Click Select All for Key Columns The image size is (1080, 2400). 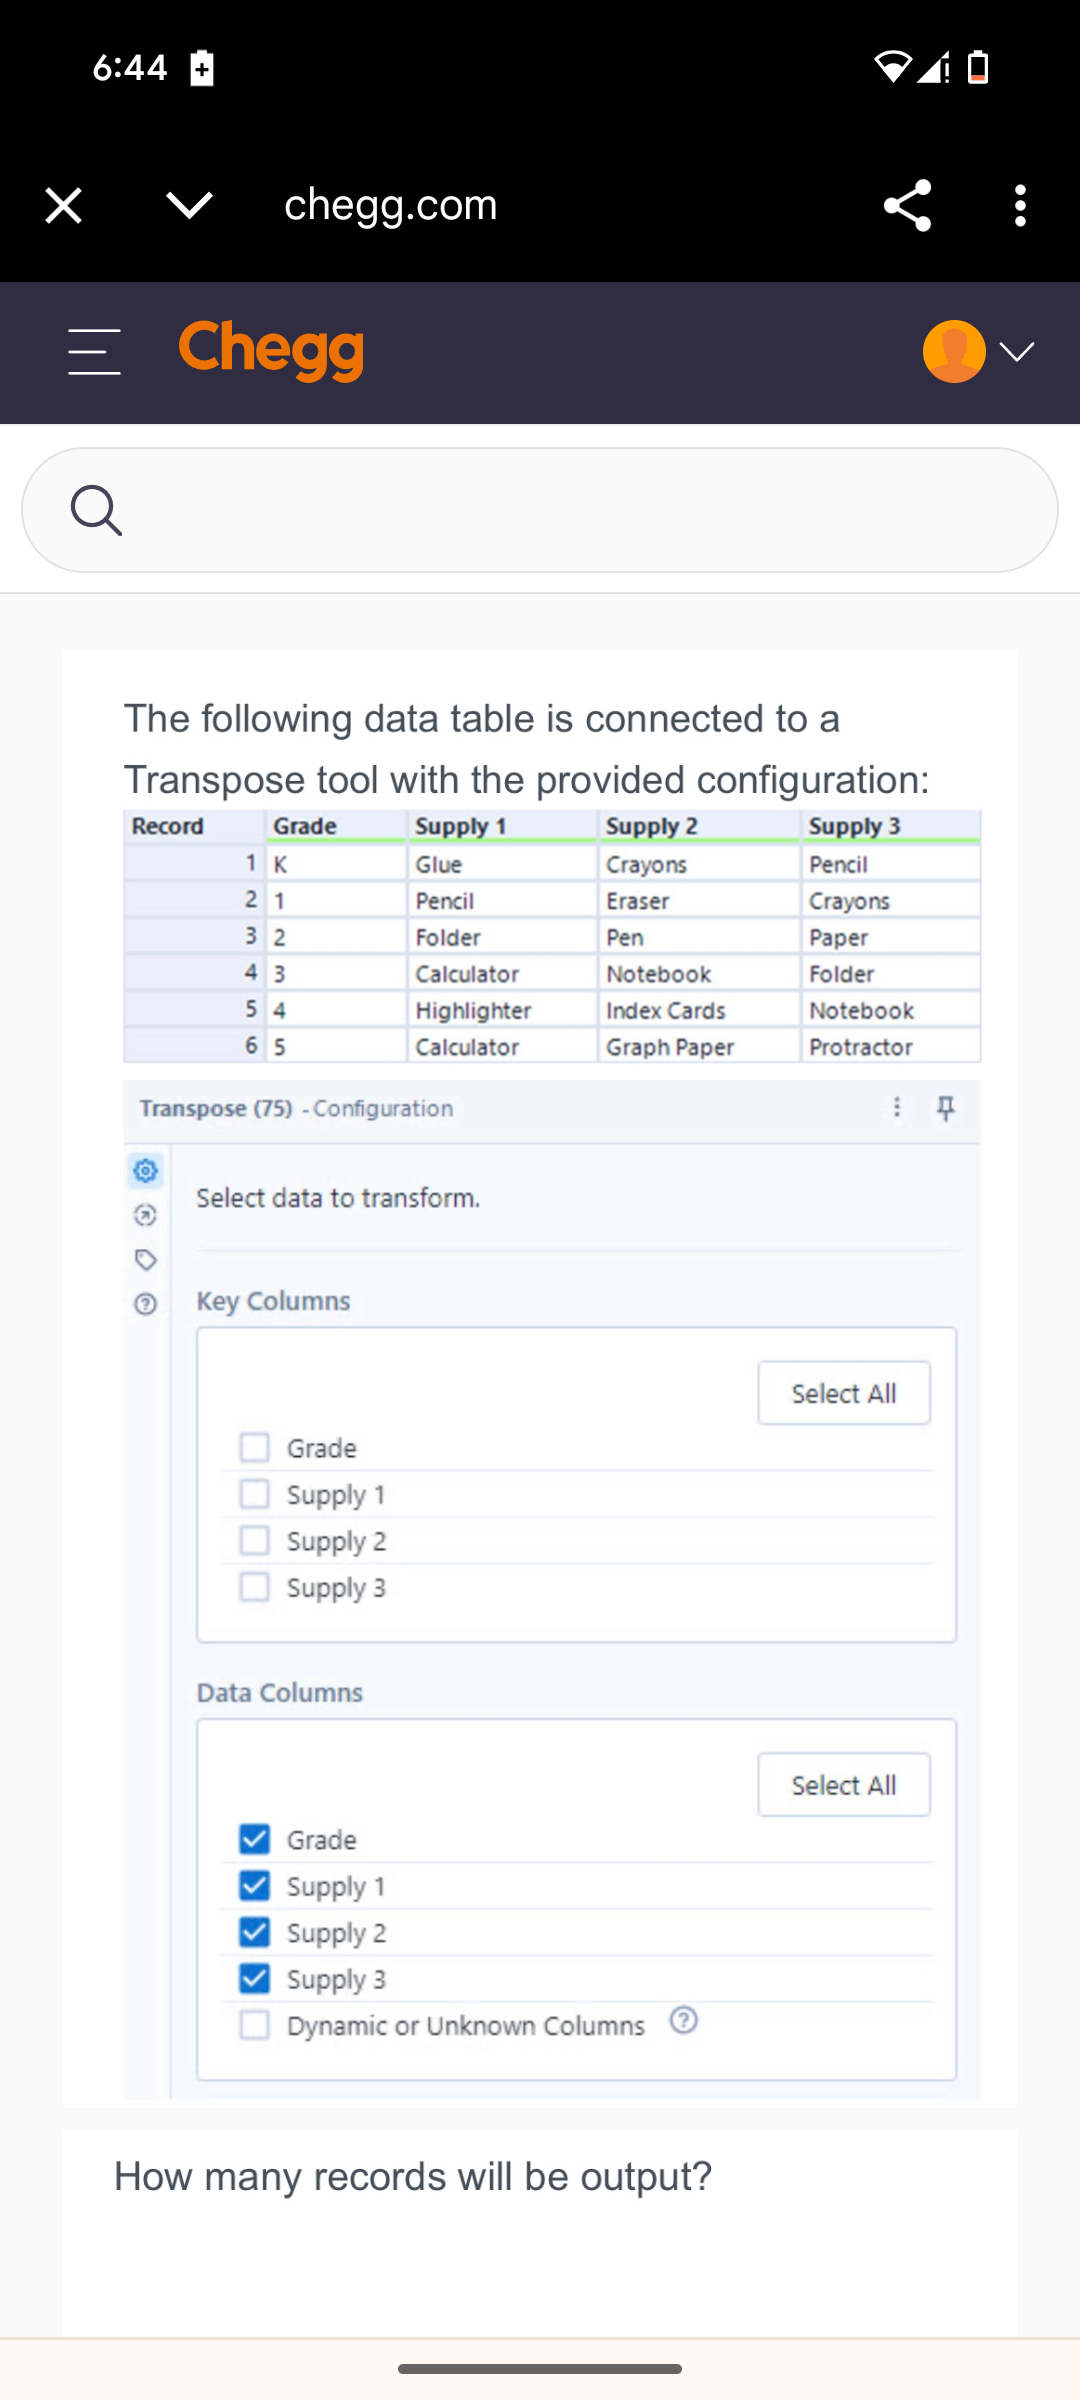pyautogui.click(x=843, y=1392)
